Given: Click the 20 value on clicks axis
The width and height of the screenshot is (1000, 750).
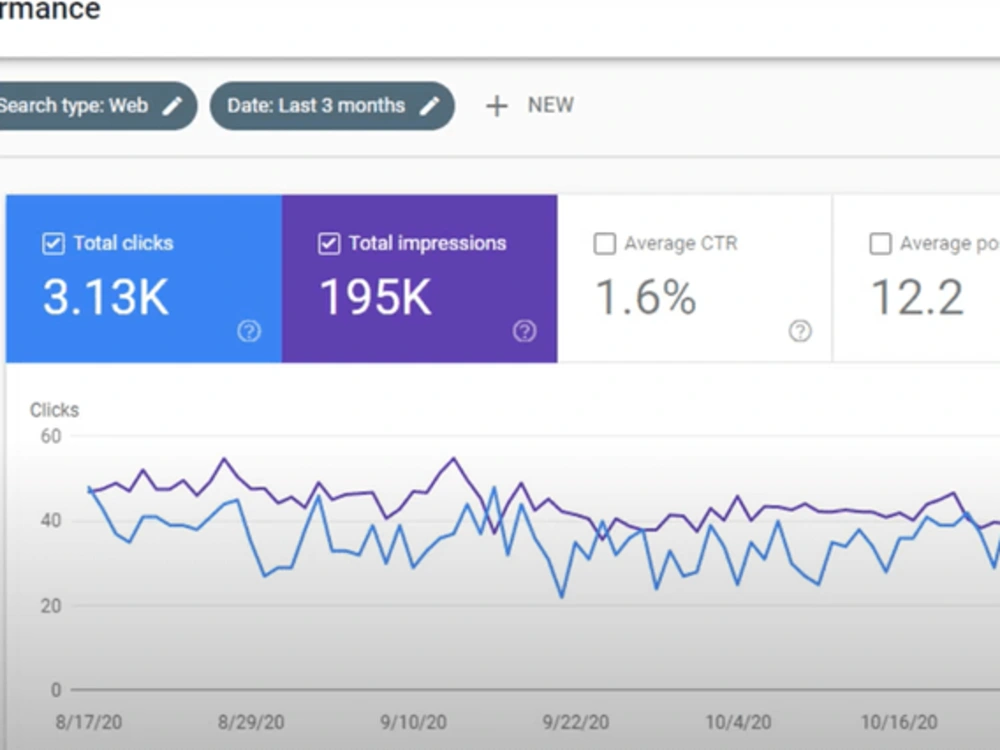Looking at the screenshot, I should point(51,606).
